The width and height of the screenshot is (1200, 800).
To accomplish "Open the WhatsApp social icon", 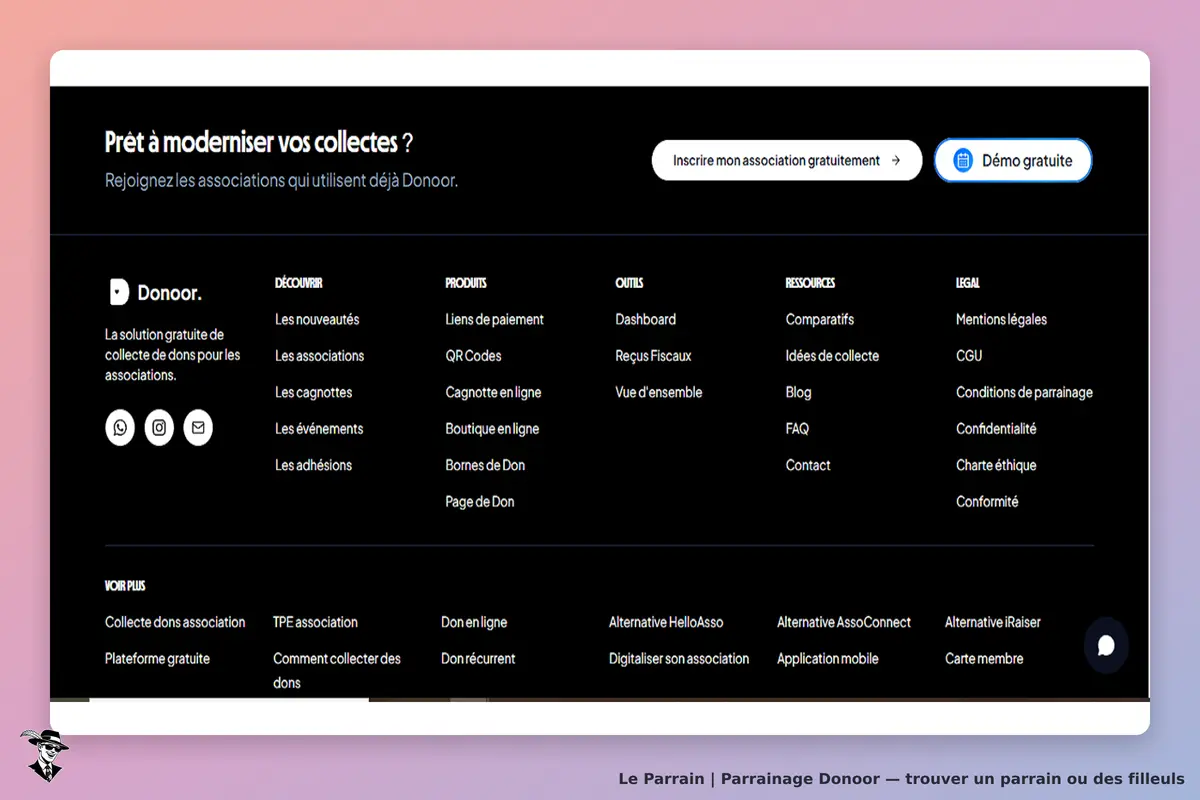I will coord(120,428).
